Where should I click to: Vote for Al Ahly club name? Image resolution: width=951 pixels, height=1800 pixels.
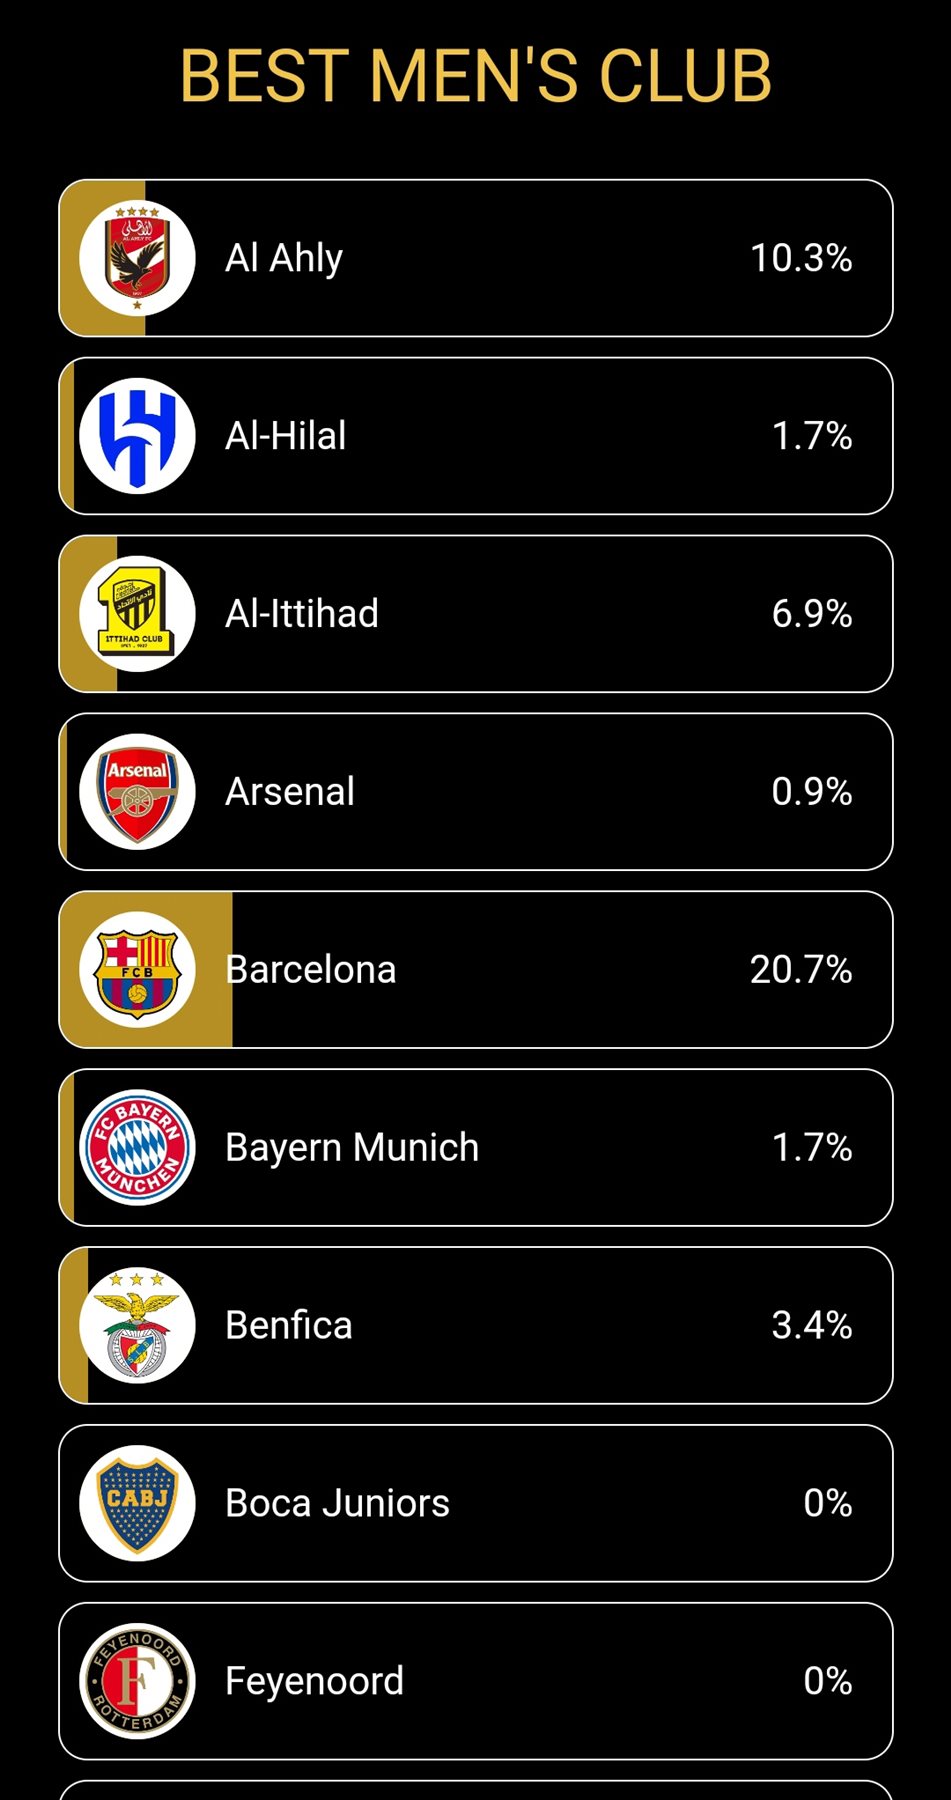[284, 258]
